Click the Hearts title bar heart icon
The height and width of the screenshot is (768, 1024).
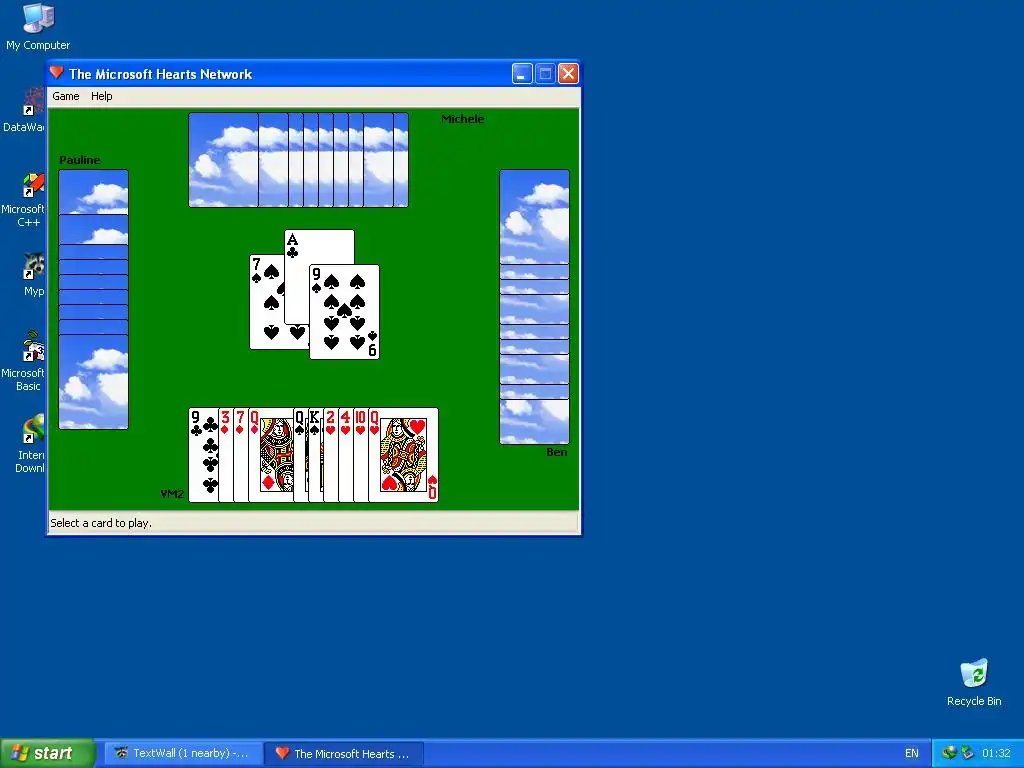[x=57, y=72]
